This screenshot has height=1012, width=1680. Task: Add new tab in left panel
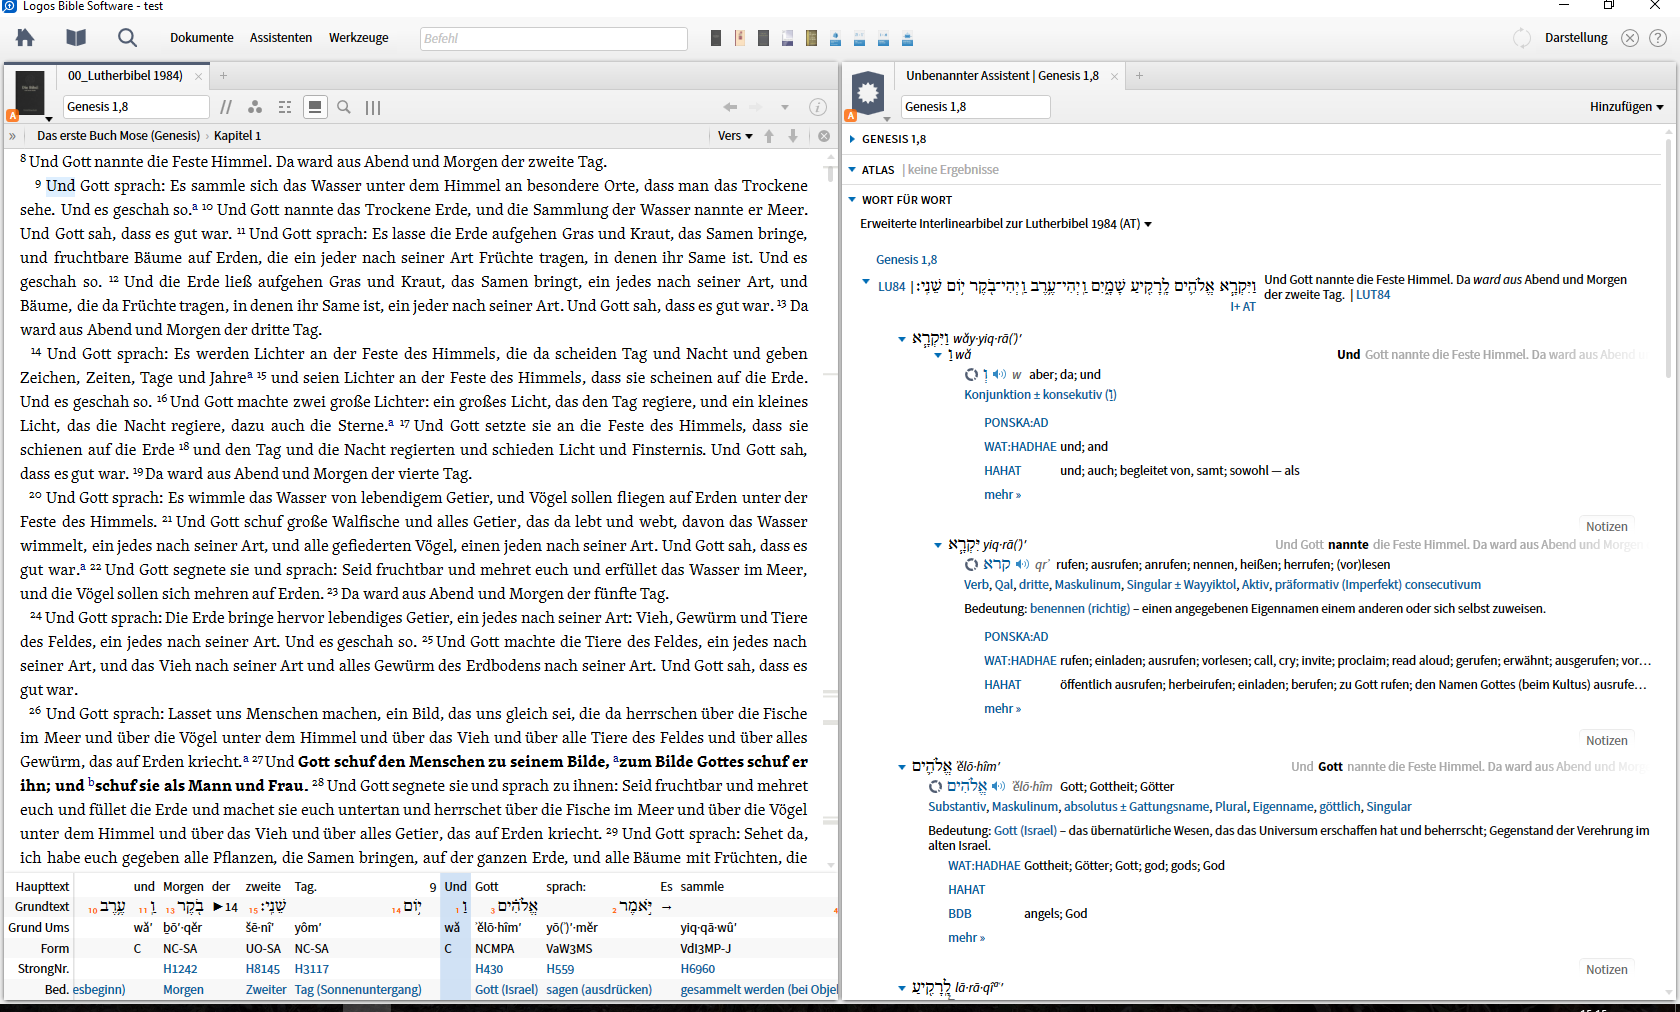tap(223, 75)
